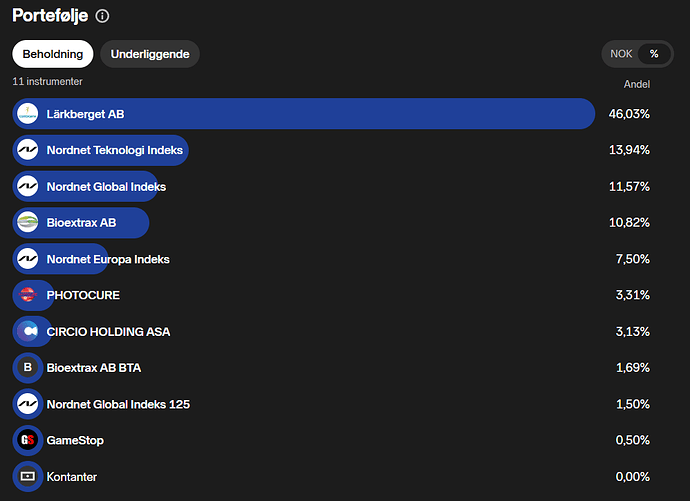Click the Lärkberget AB logo icon
The height and width of the screenshot is (501, 690).
28,114
